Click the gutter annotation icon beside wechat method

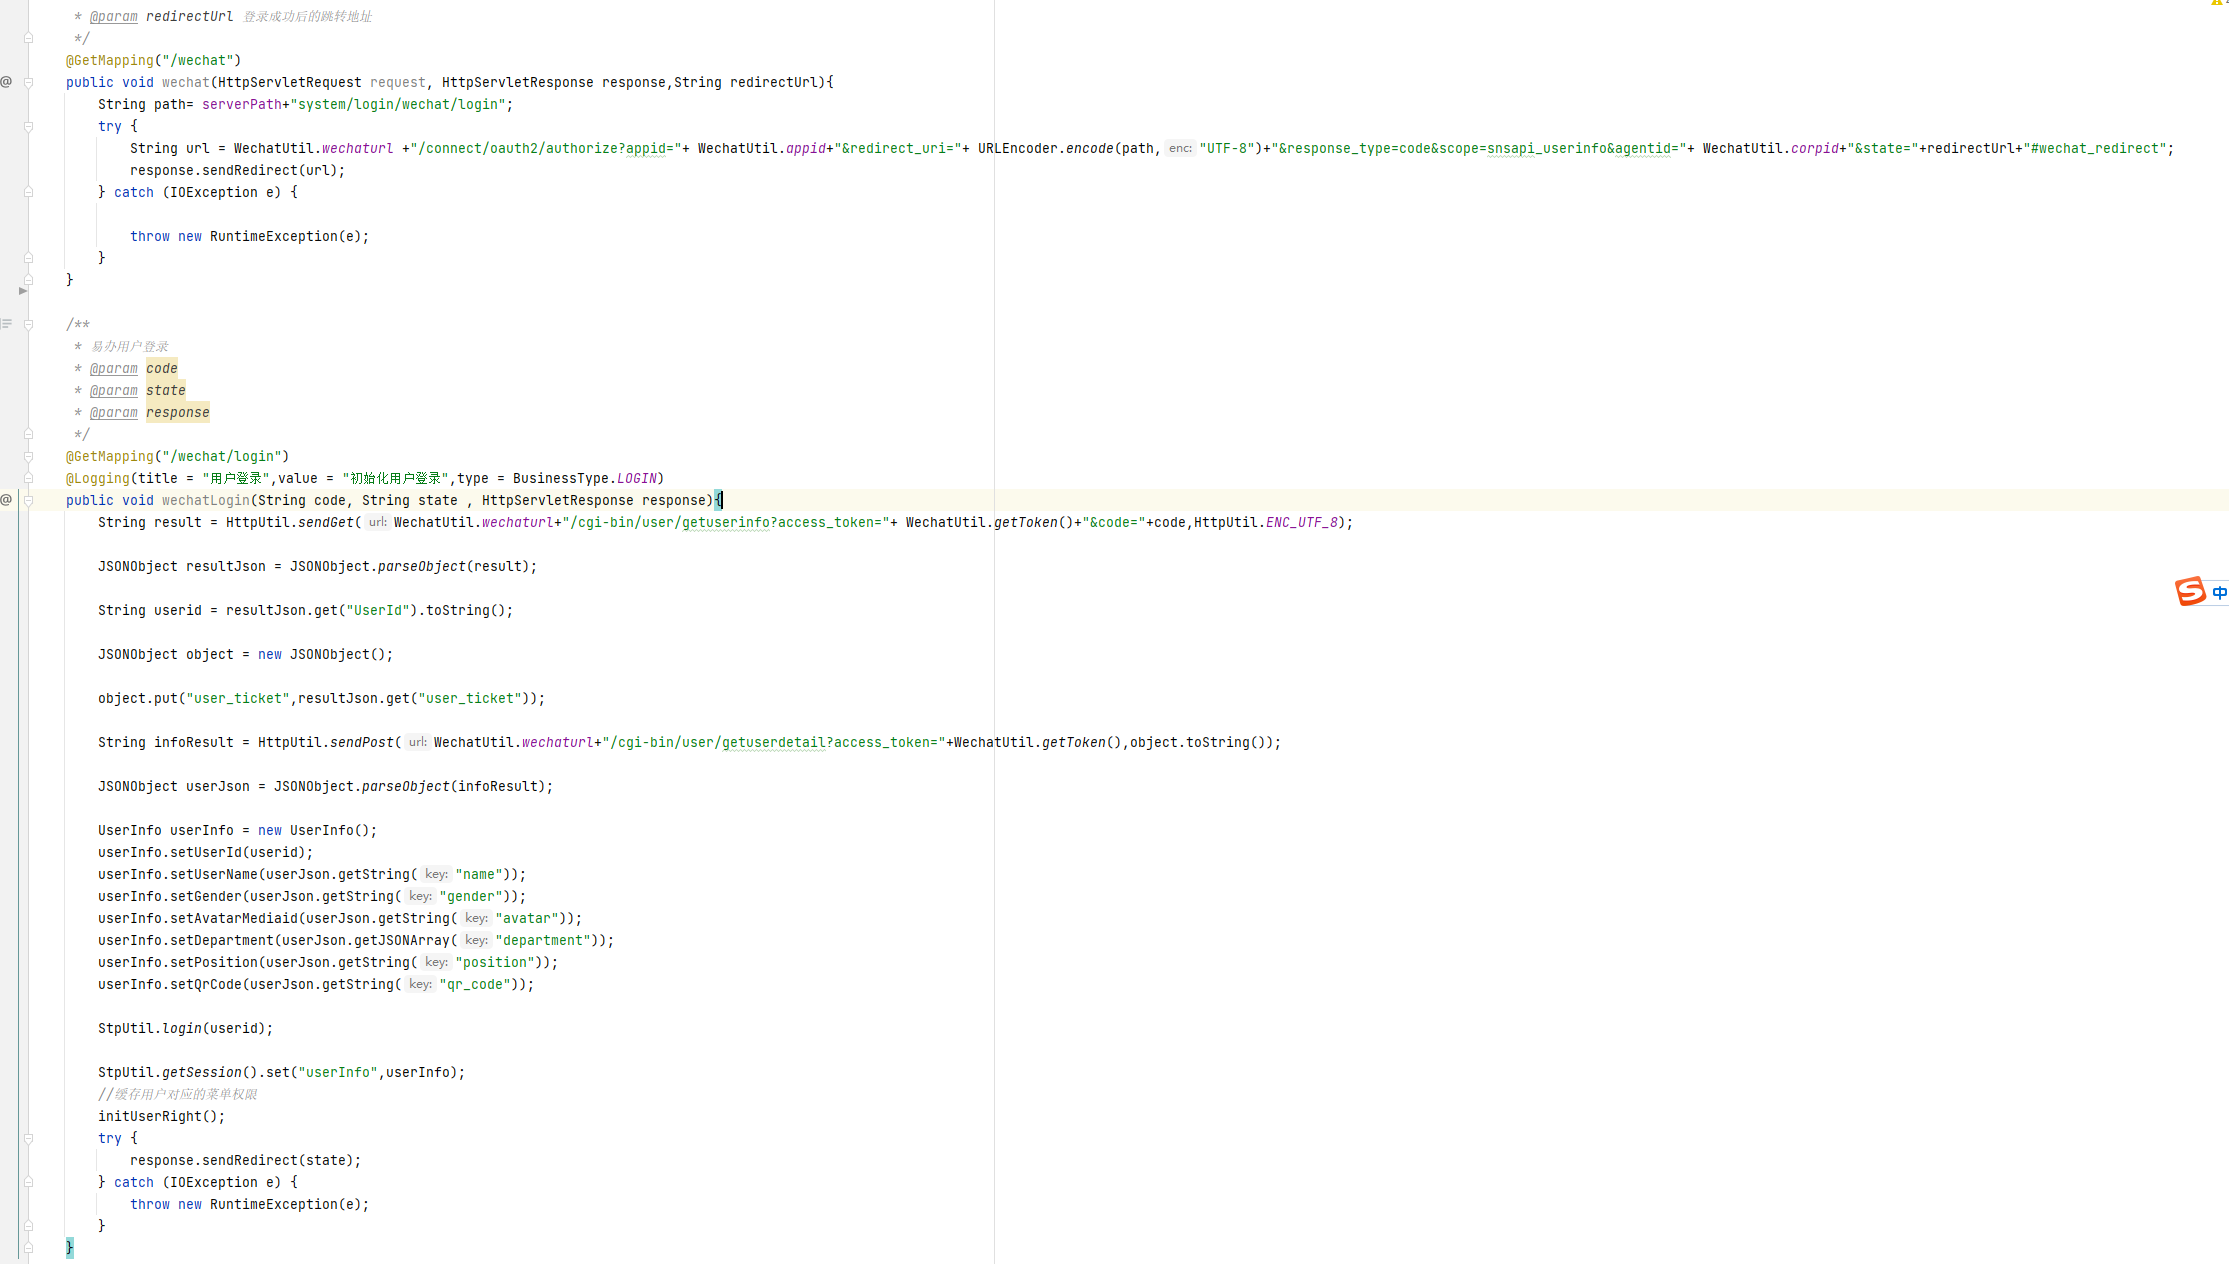click(6, 82)
